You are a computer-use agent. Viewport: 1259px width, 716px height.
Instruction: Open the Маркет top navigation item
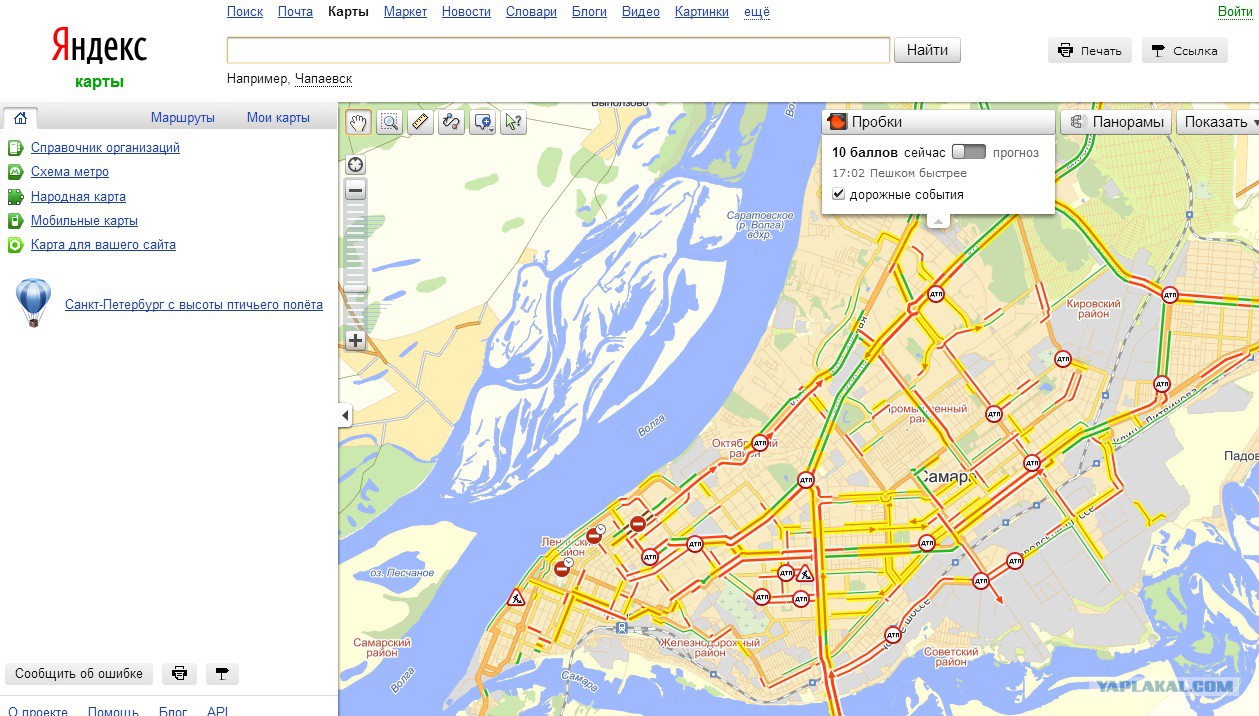pyautogui.click(x=405, y=12)
